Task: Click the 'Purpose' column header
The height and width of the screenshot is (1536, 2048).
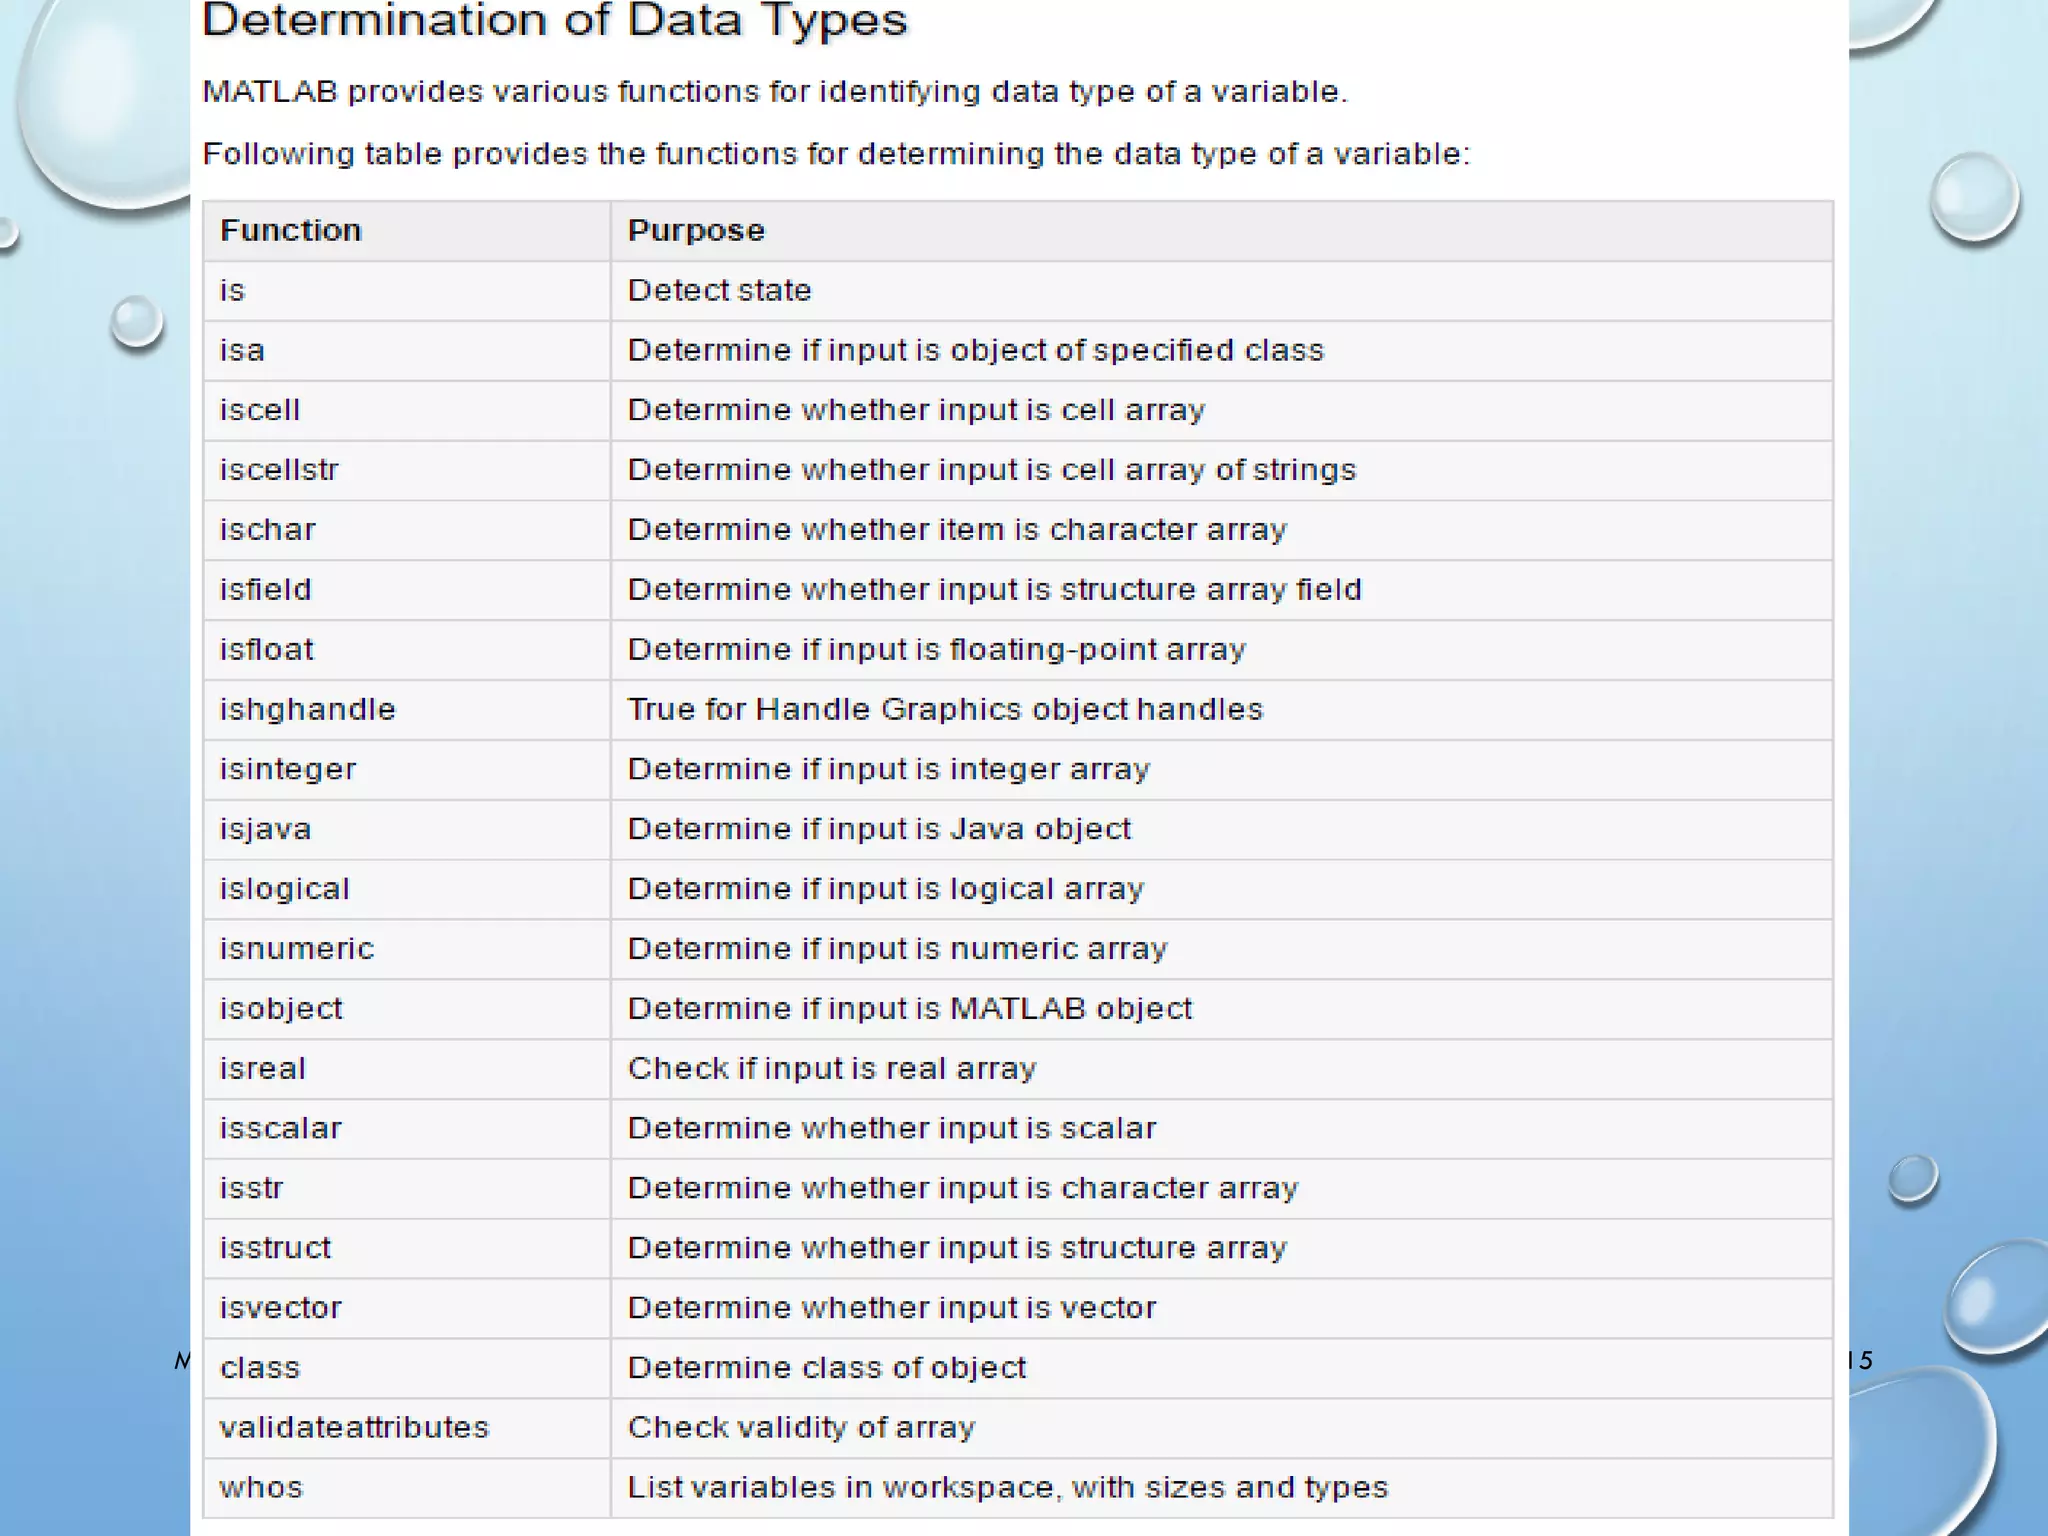Action: 696,231
